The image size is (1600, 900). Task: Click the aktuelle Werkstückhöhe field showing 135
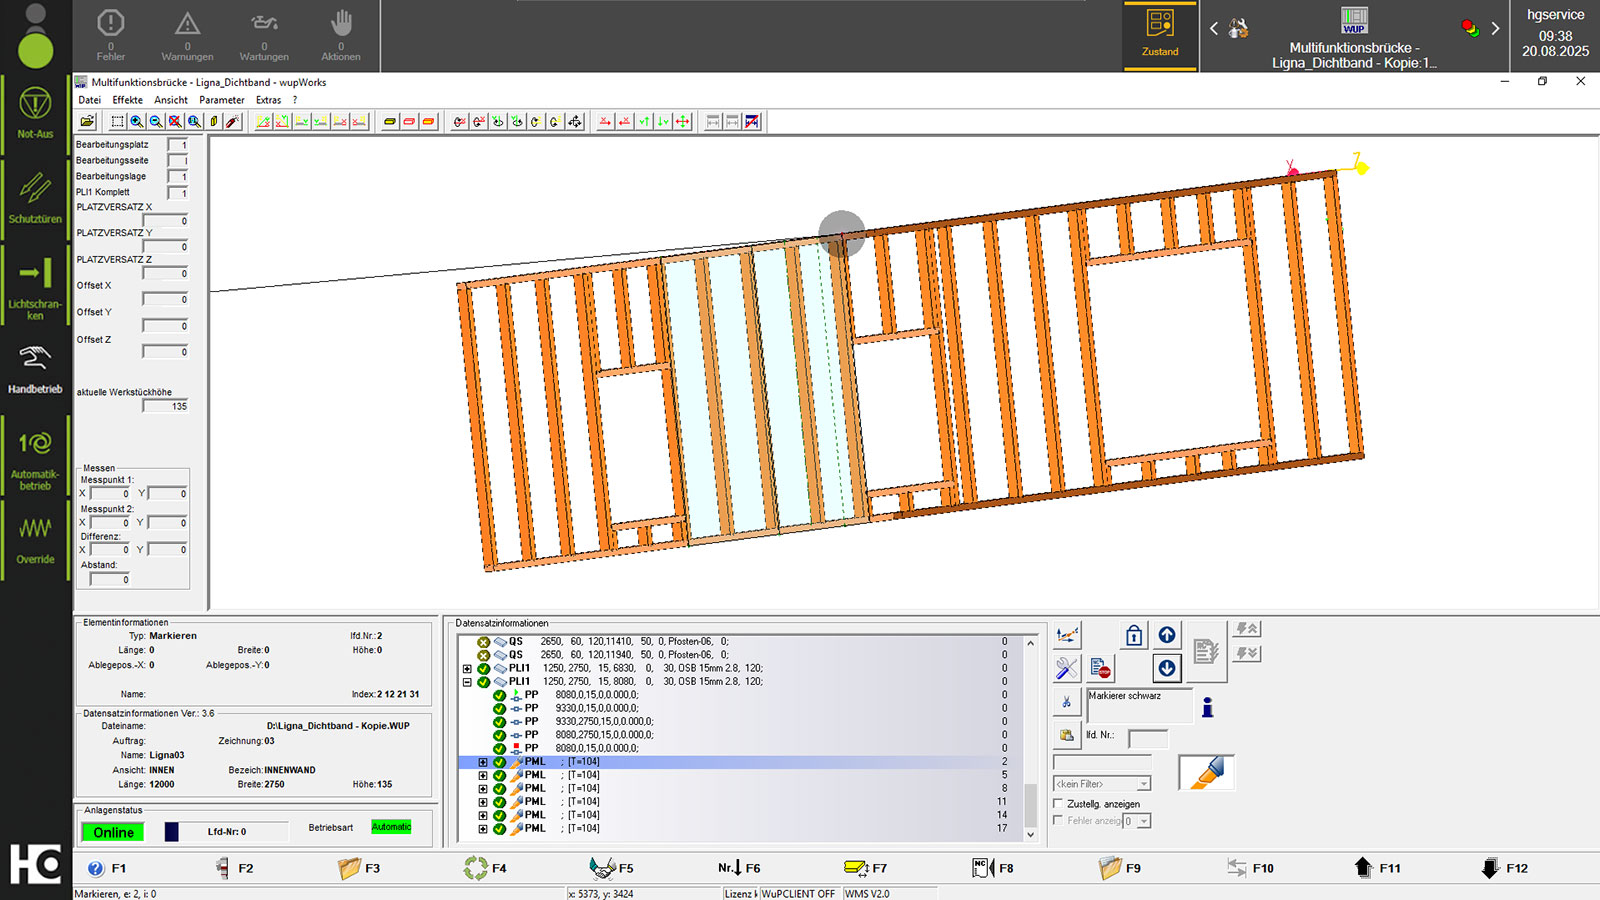[165, 406]
